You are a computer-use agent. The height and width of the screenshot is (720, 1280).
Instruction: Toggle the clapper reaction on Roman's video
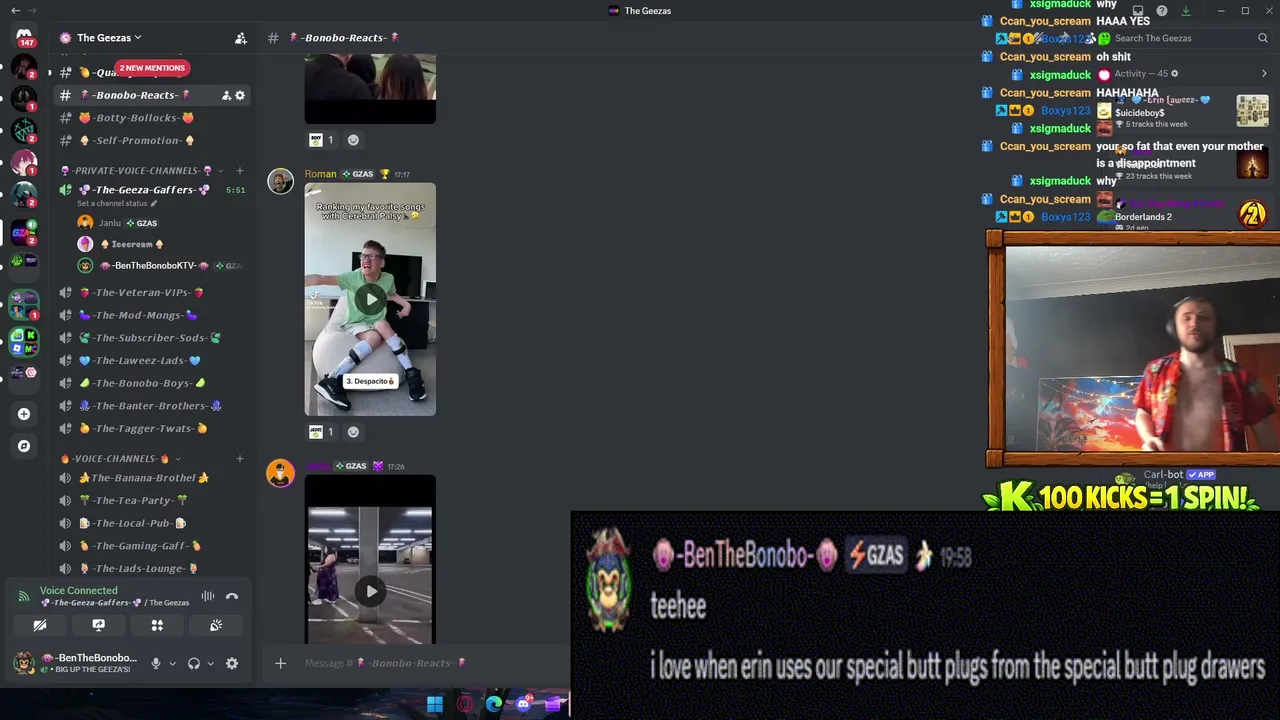[322, 432]
